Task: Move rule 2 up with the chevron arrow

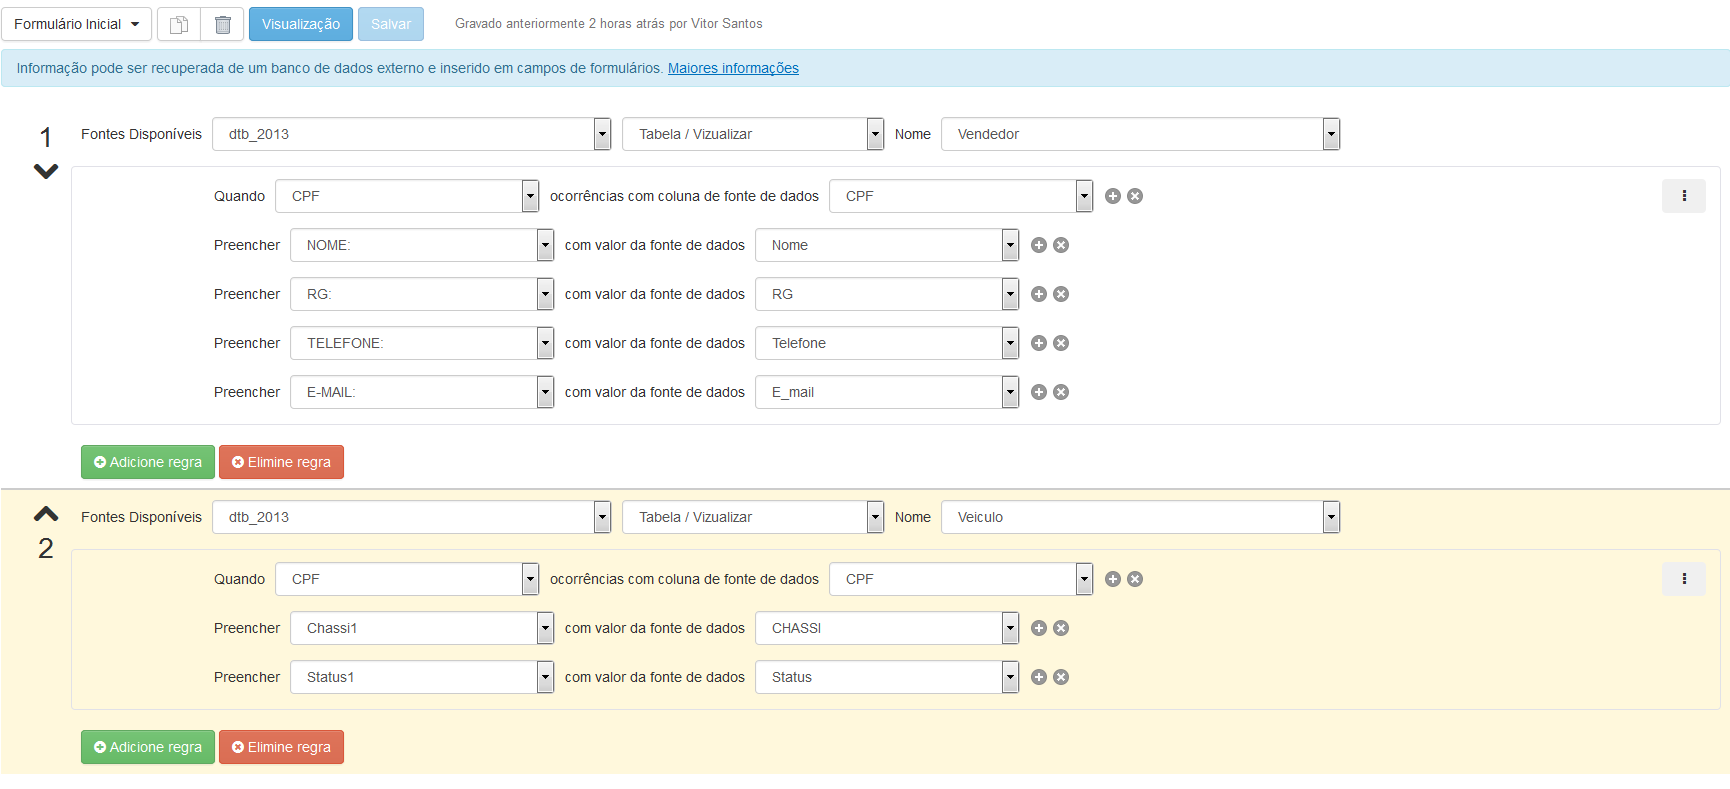Action: coord(46,514)
